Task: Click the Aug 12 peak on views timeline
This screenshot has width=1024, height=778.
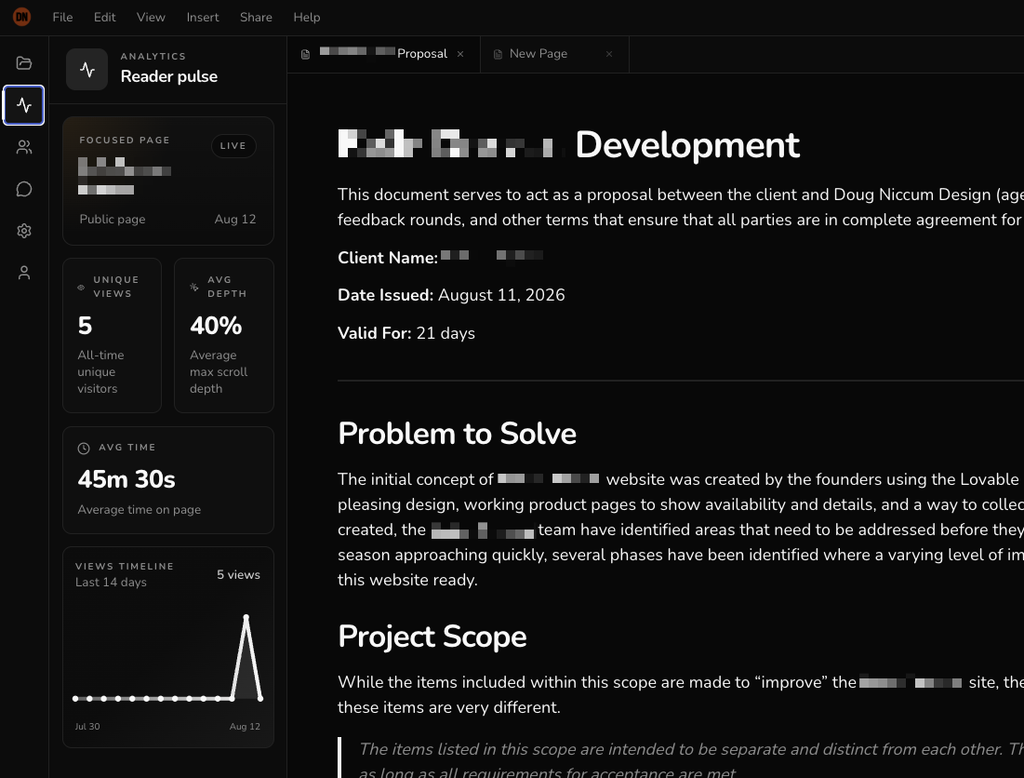Action: click(x=246, y=616)
